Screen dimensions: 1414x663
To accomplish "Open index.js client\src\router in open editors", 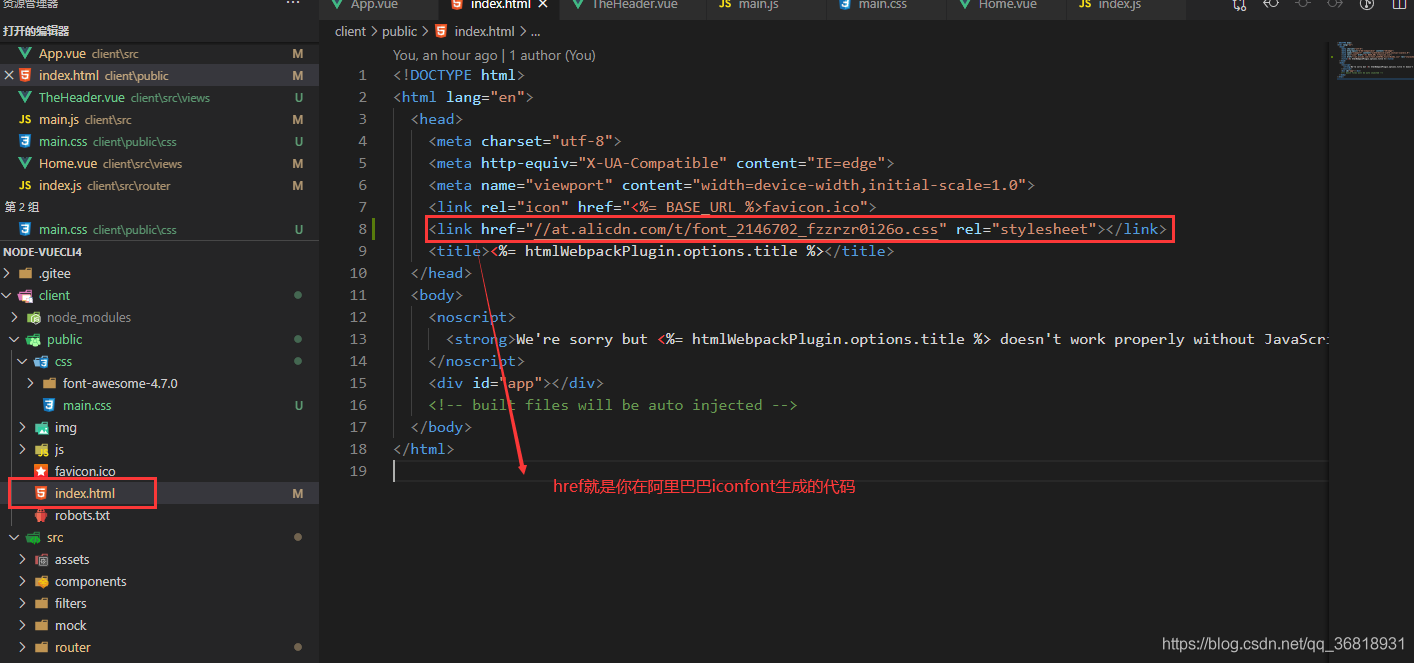I will click(x=160, y=185).
